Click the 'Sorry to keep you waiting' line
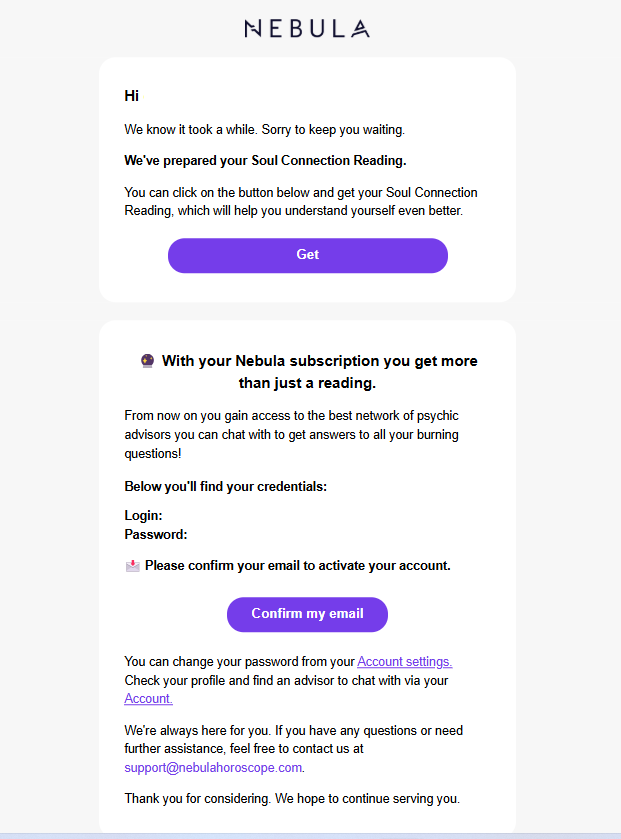This screenshot has width=621, height=839. click(x=264, y=129)
